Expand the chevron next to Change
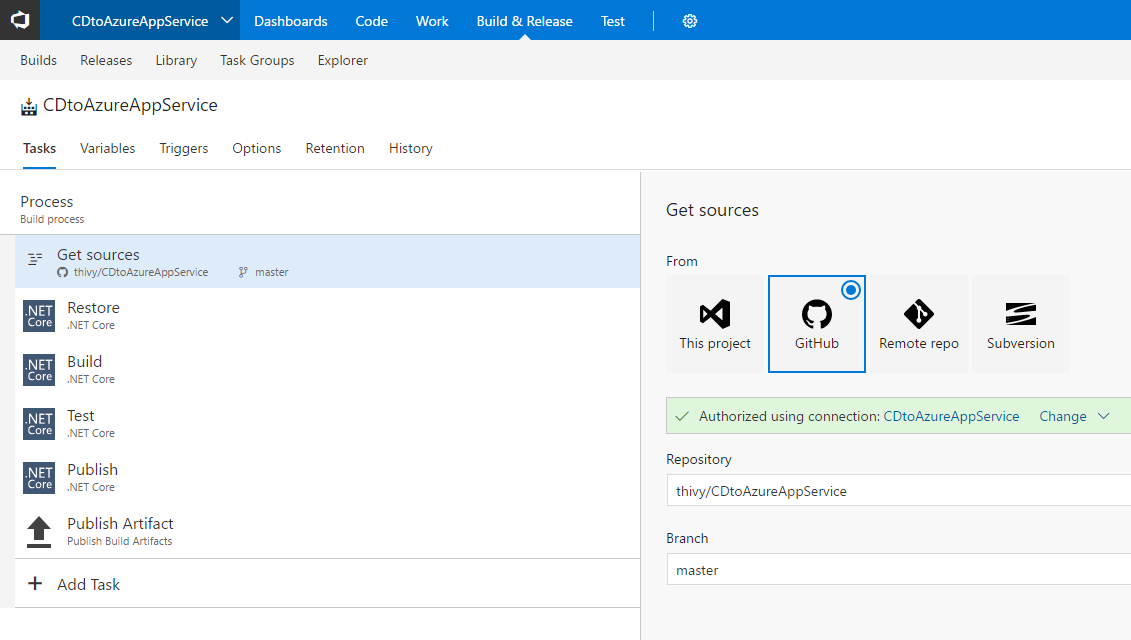This screenshot has width=1131, height=640. tap(1104, 416)
